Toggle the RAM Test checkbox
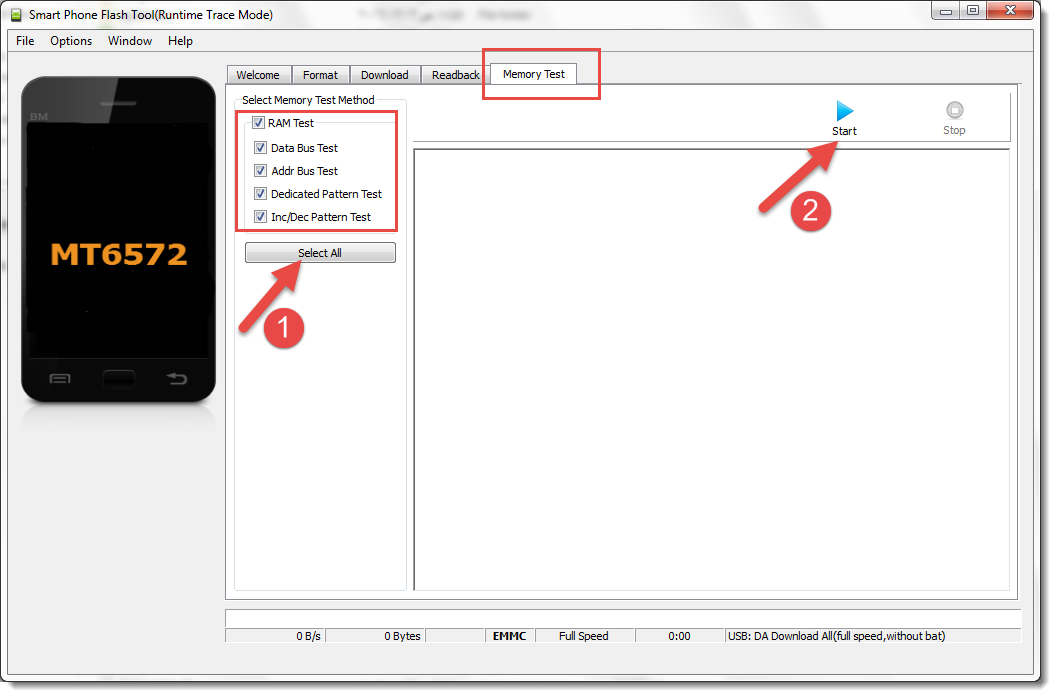This screenshot has height=697, width=1056. [x=259, y=123]
